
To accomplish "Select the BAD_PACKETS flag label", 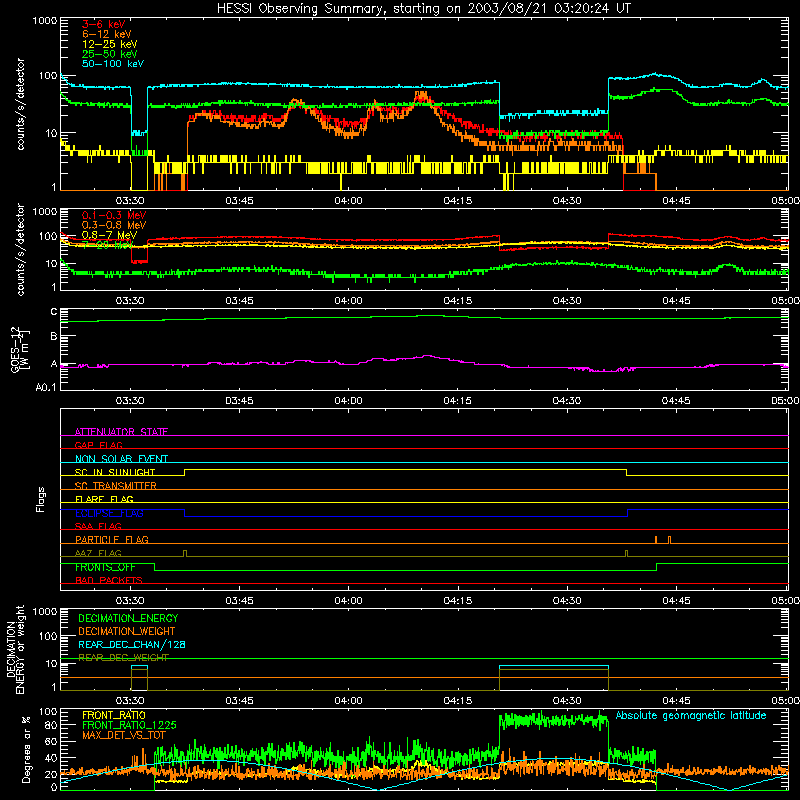I will tap(109, 580).
